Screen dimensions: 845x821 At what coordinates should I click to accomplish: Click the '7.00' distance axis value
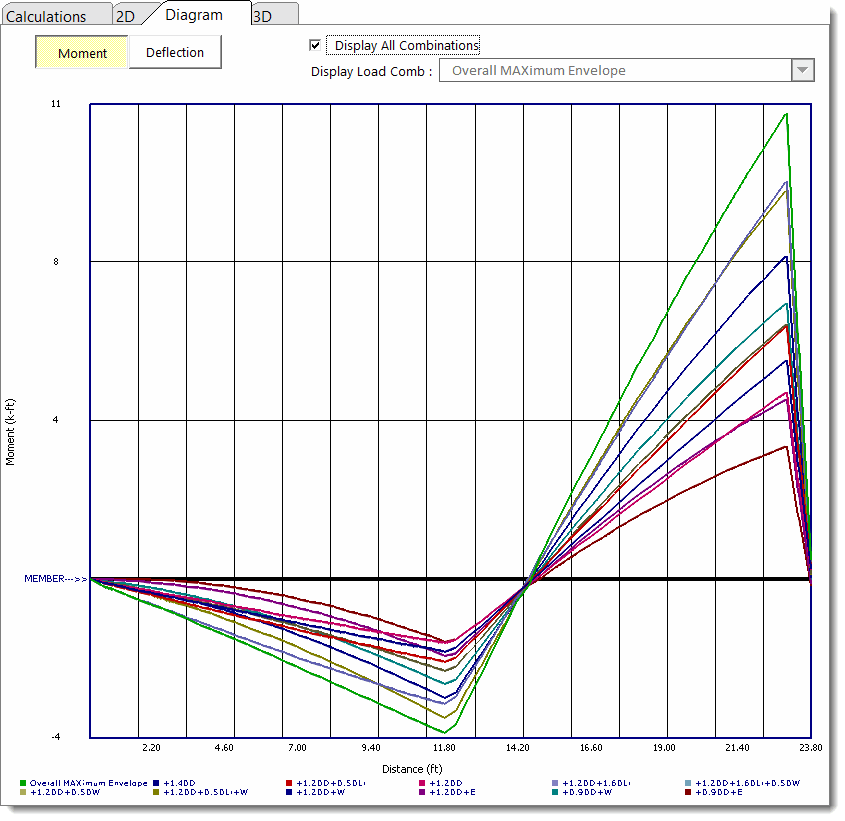pyautogui.click(x=297, y=748)
